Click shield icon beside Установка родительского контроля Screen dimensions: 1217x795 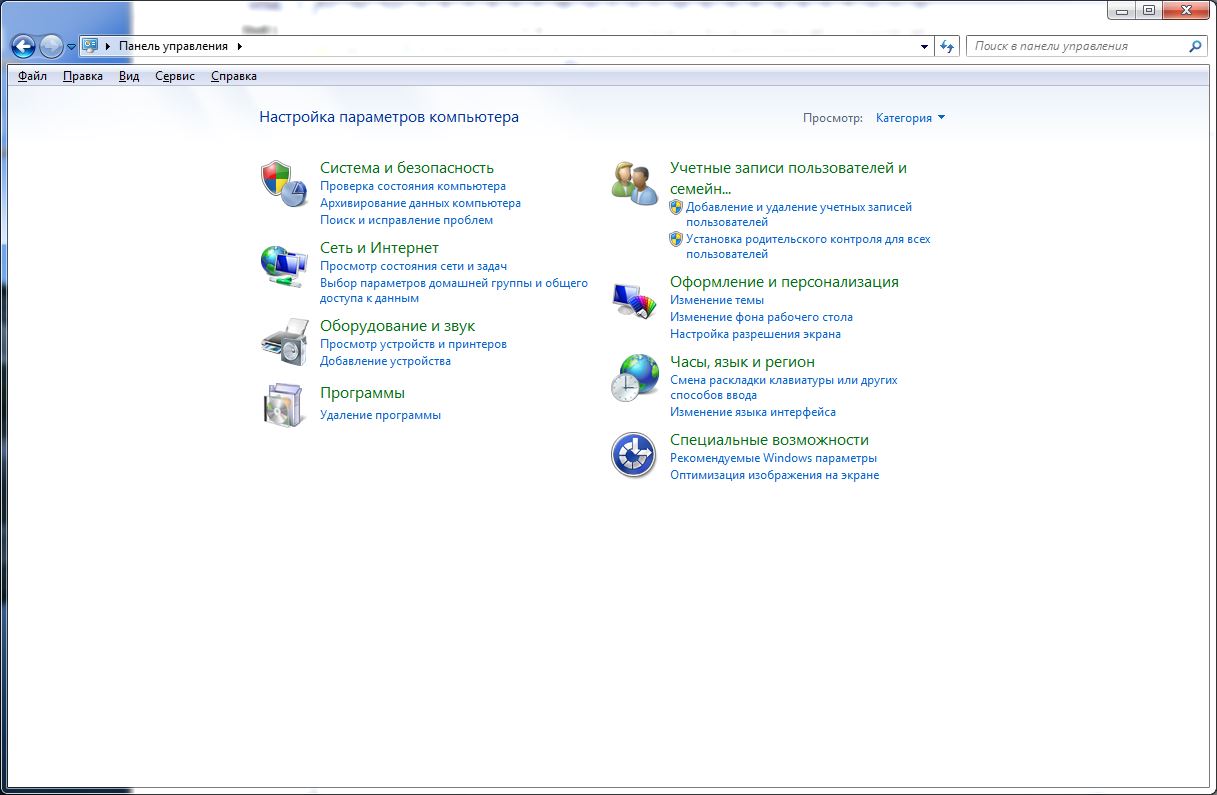(x=676, y=239)
